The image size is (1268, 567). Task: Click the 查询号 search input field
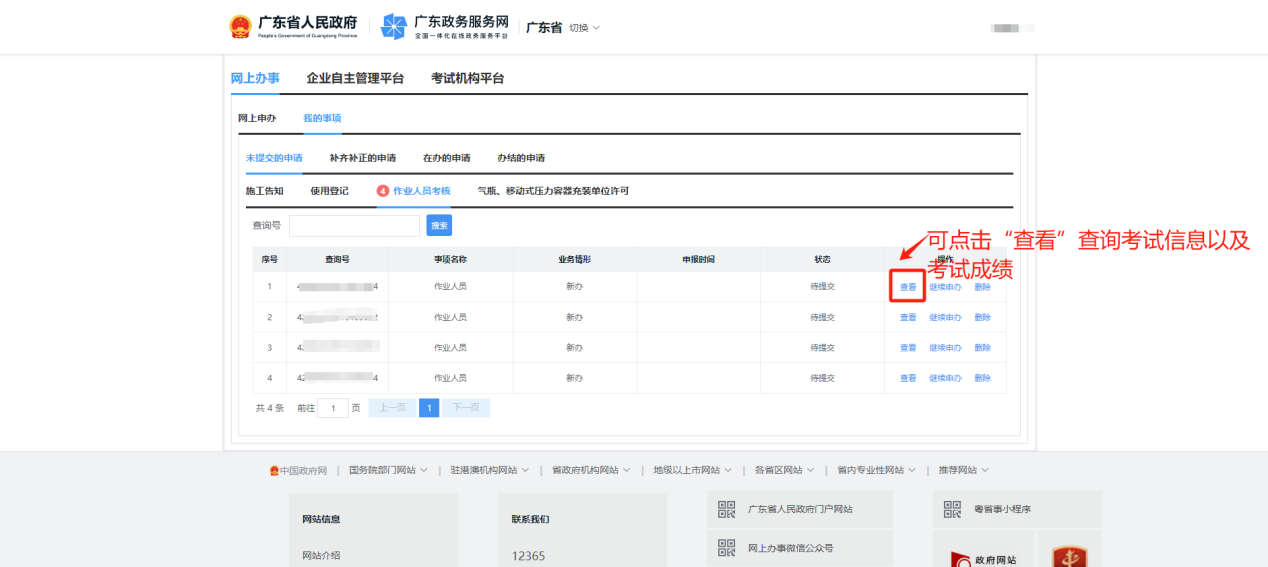point(354,226)
